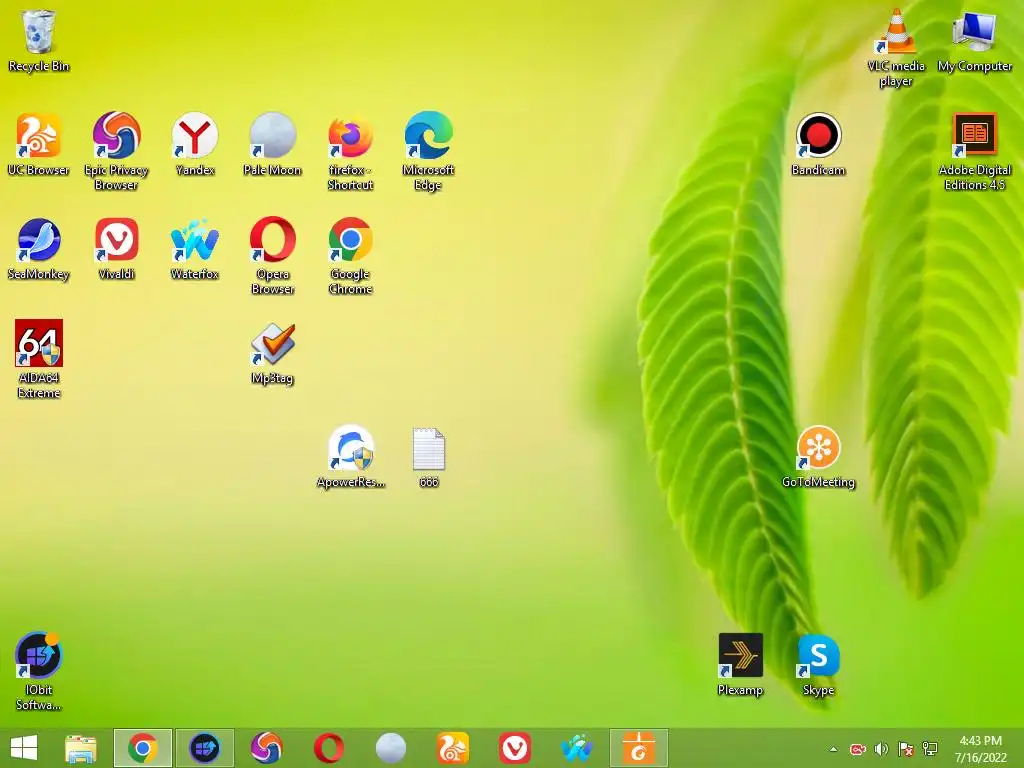Click the Opera Browser desktop icon
This screenshot has width=1024, height=768.
[273, 255]
